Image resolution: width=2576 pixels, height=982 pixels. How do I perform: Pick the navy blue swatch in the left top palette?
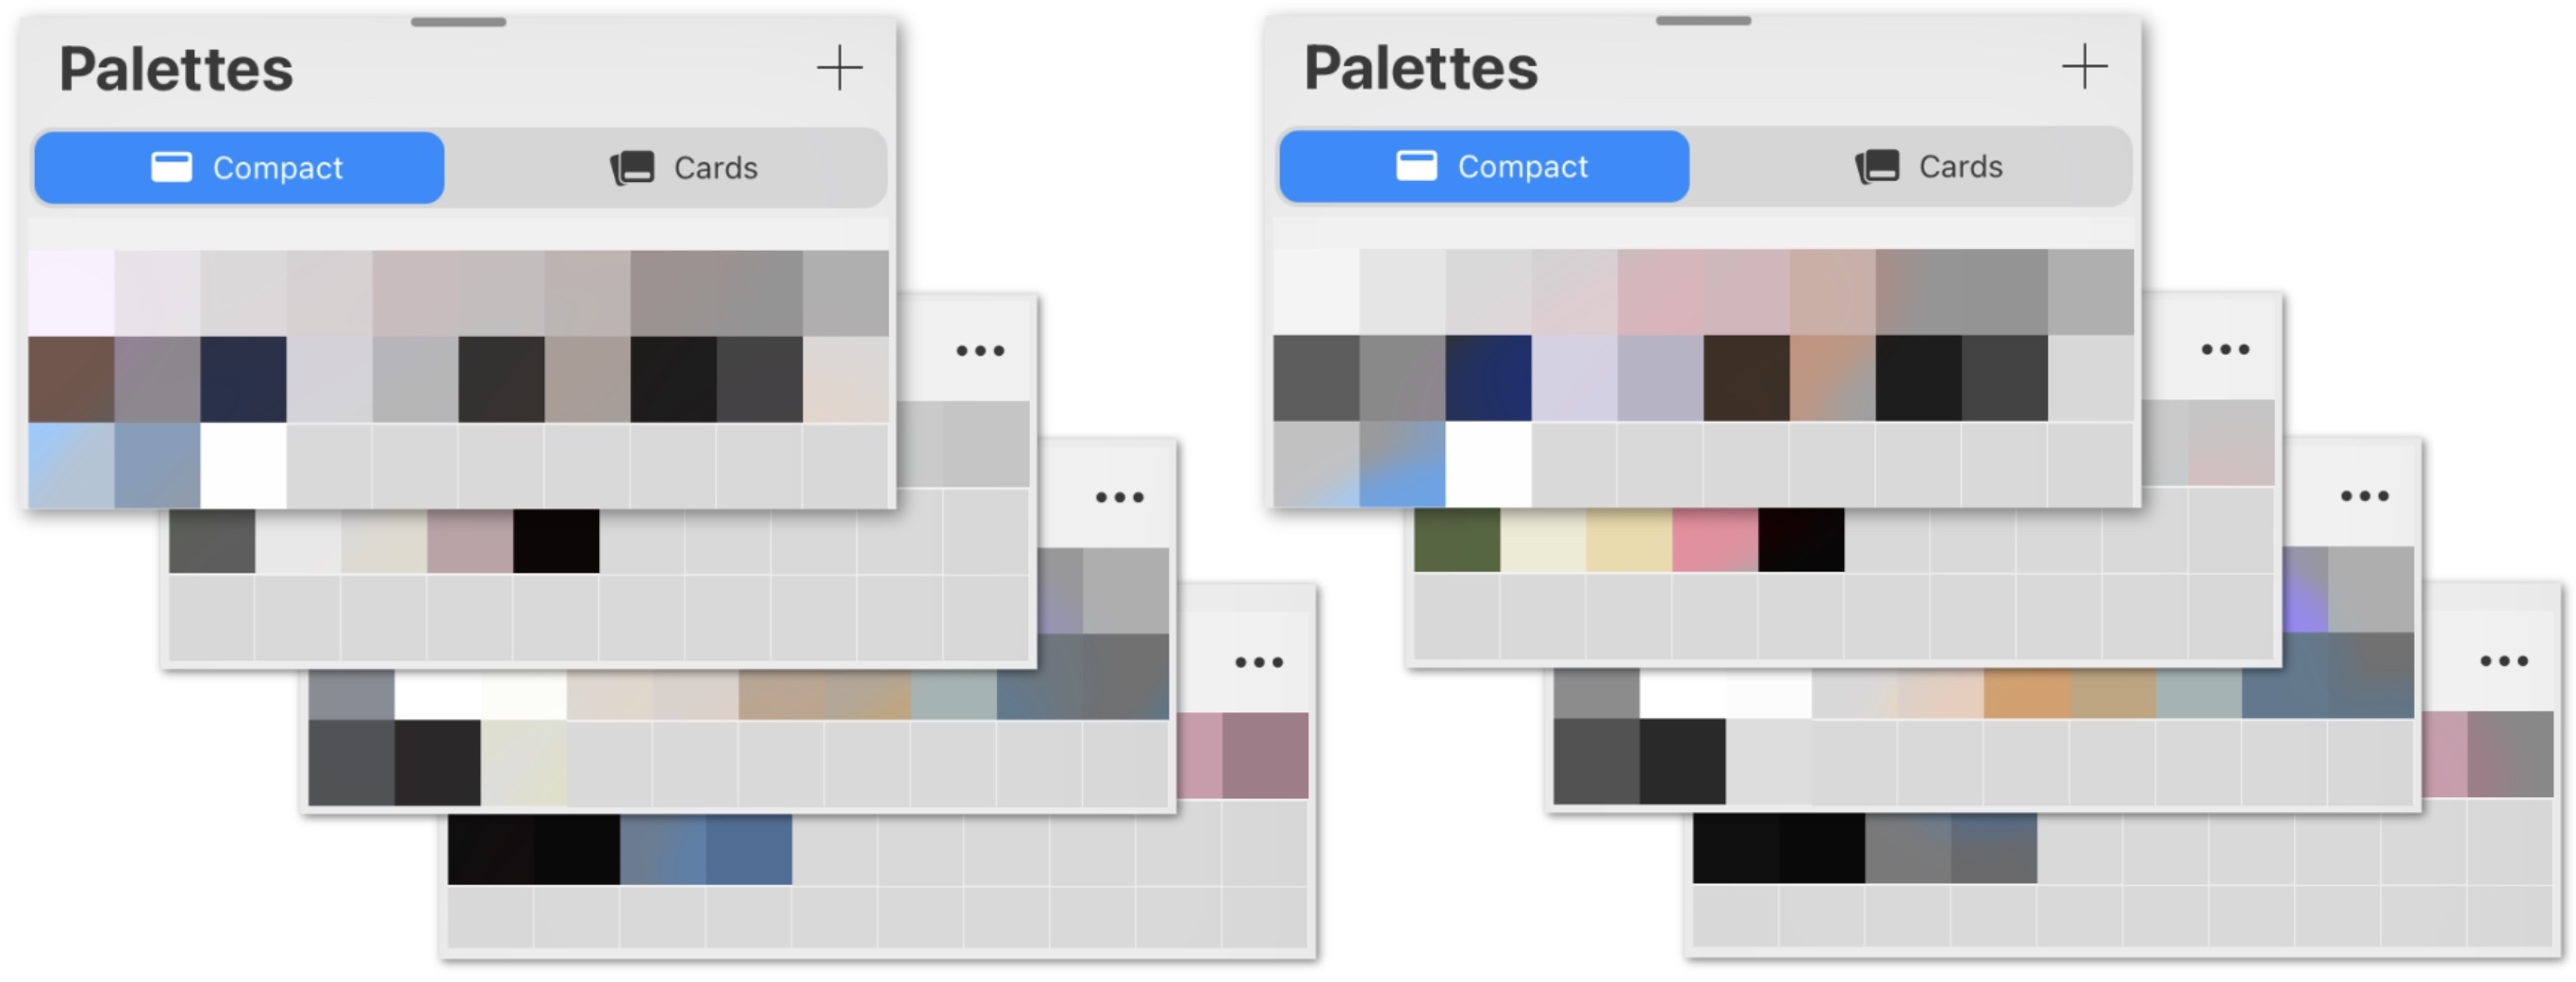(x=243, y=379)
